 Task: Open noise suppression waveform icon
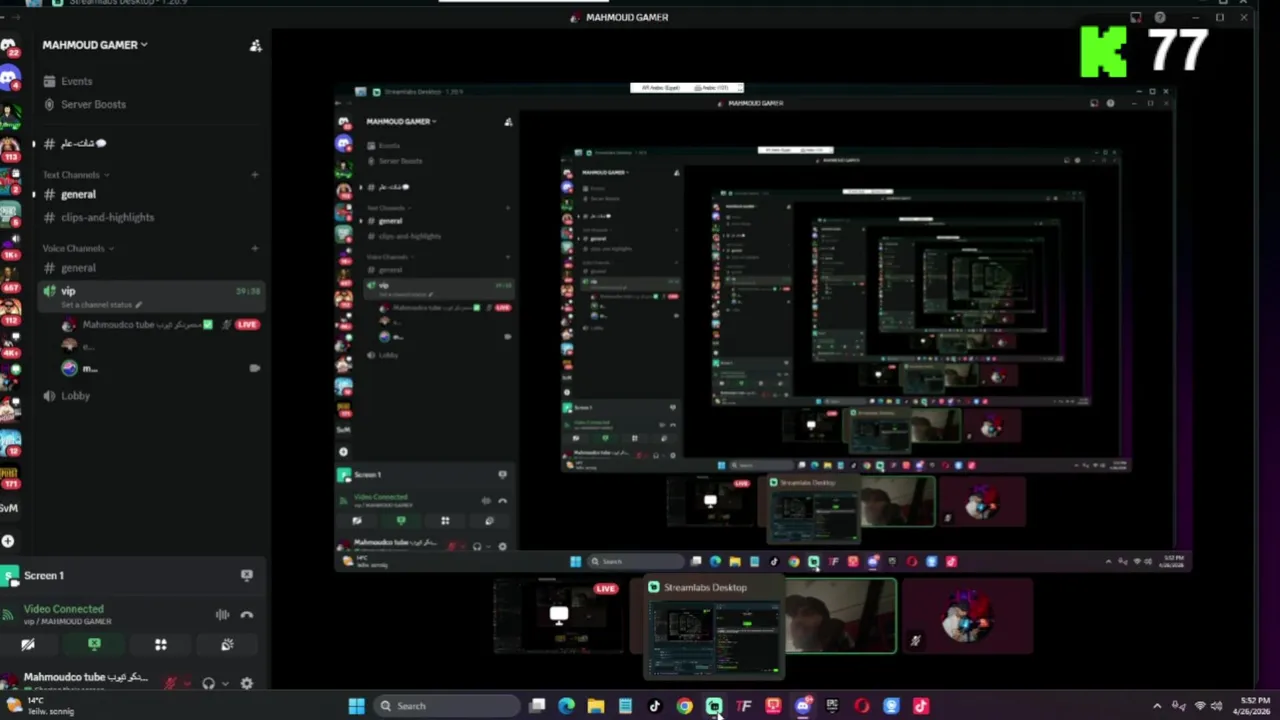point(222,615)
